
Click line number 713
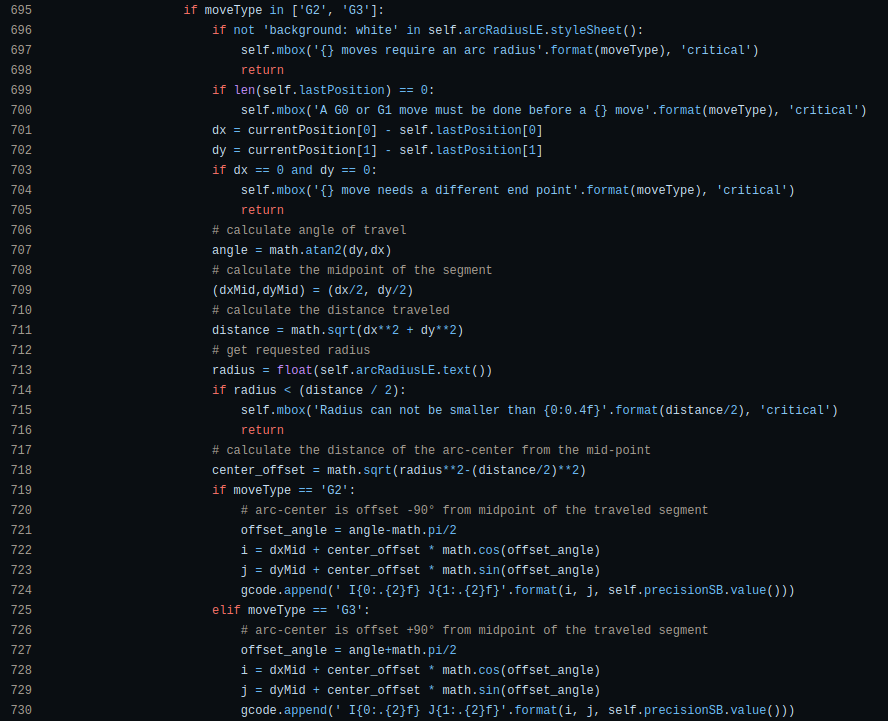[22, 370]
